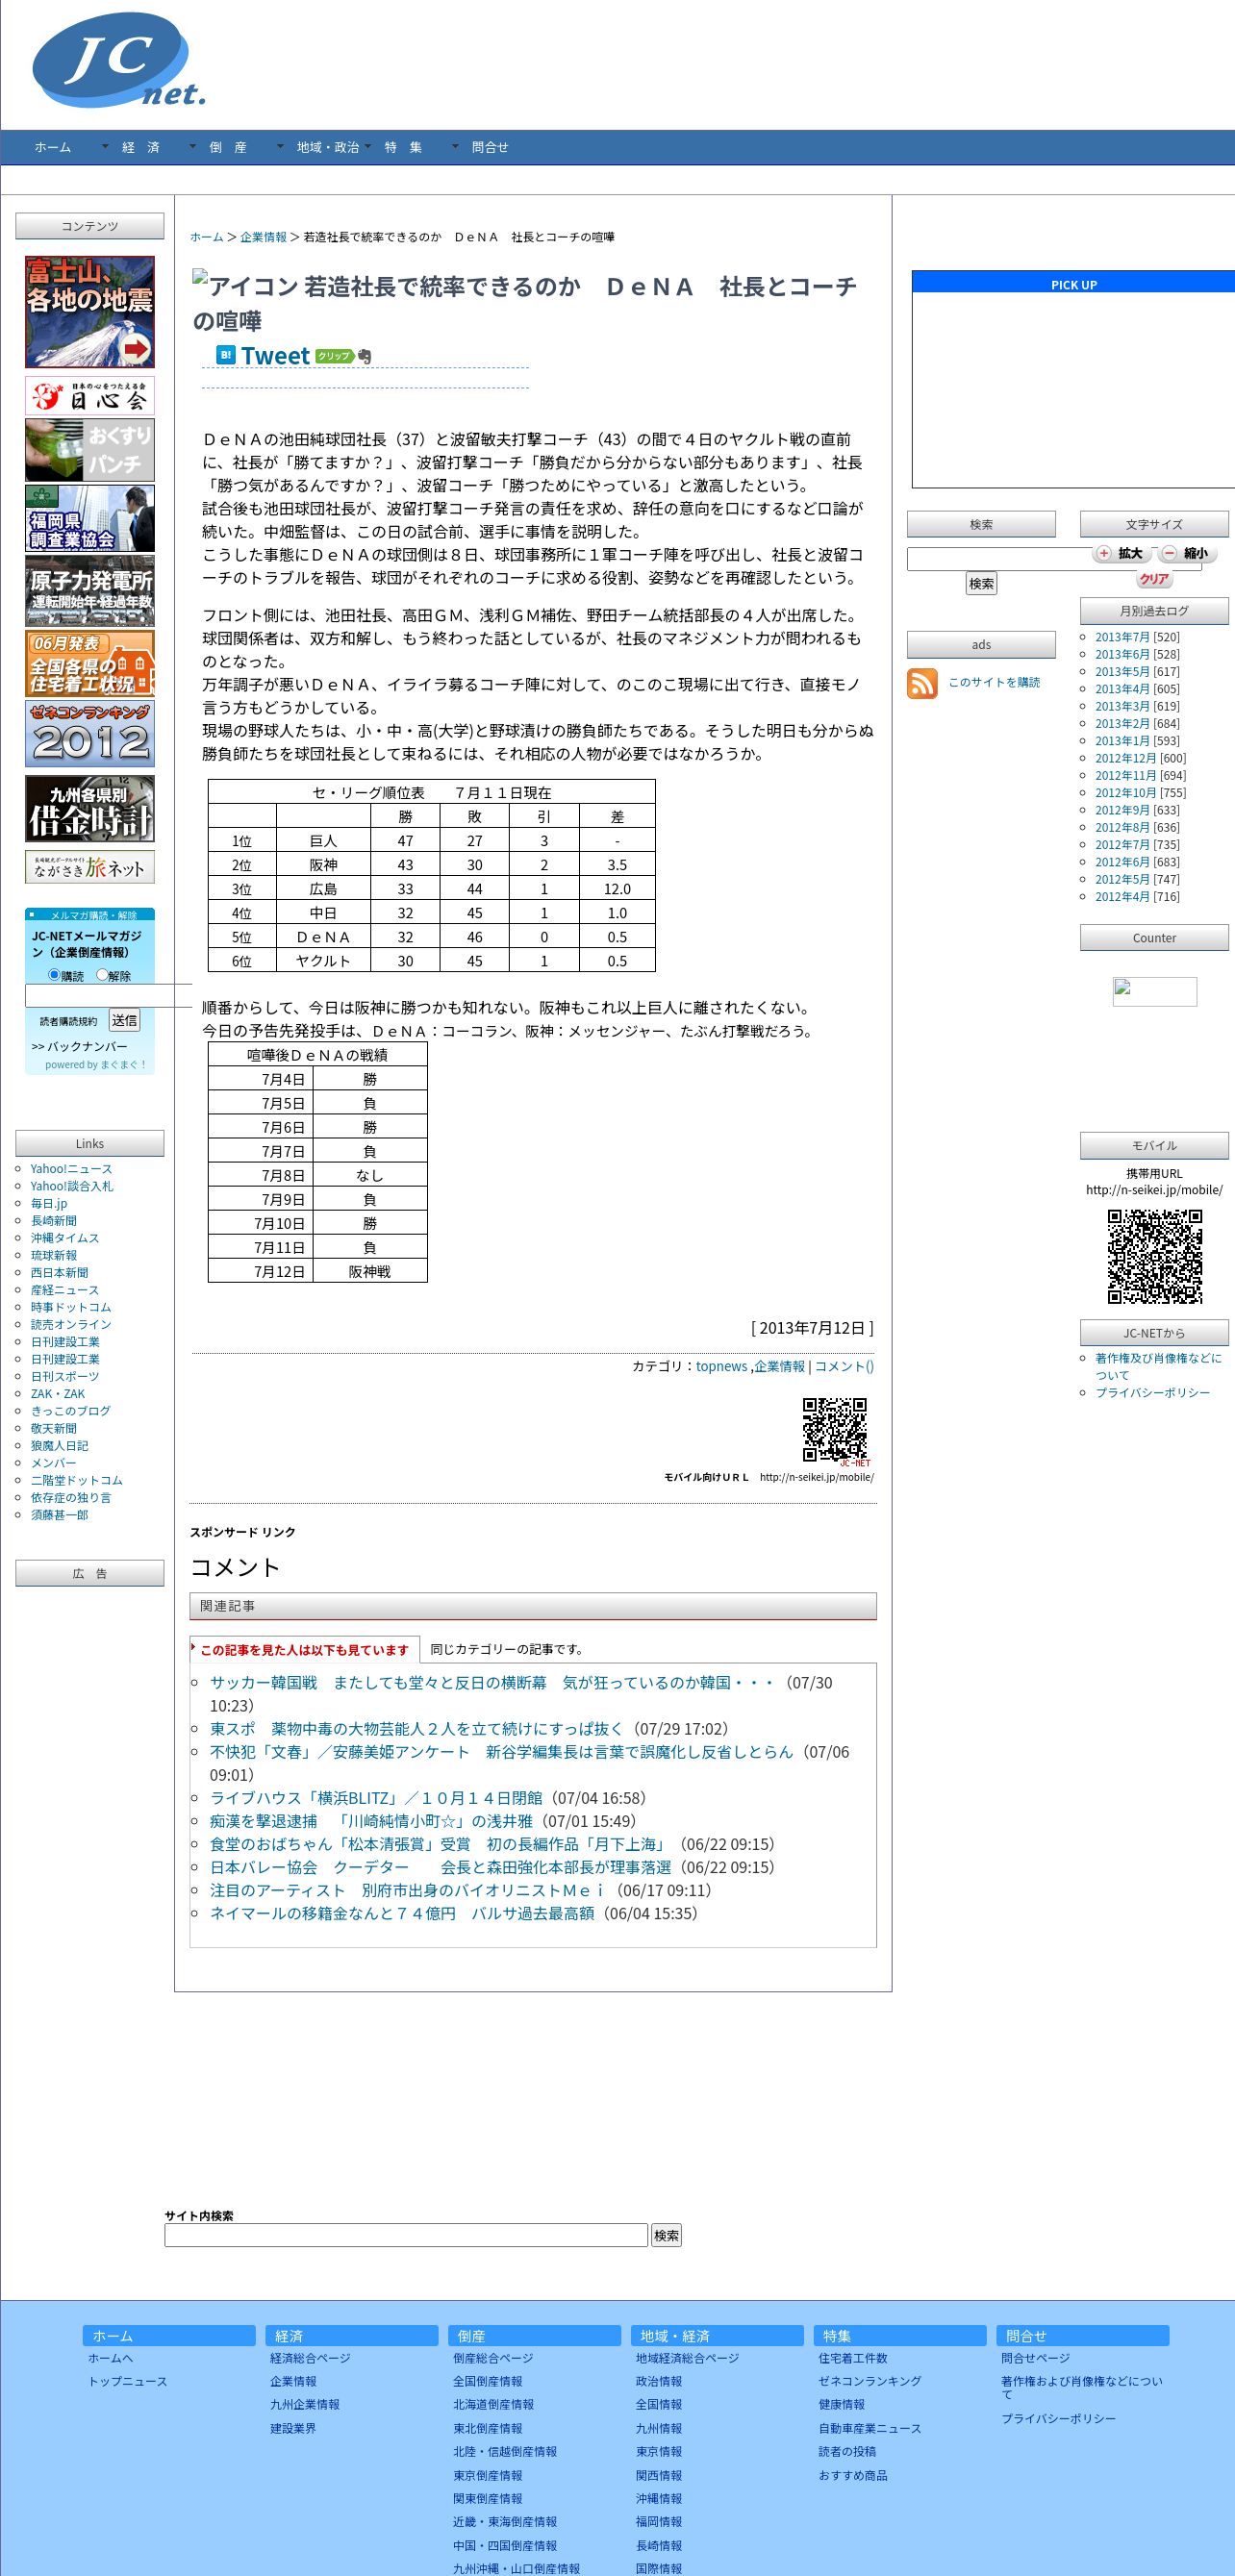Expand the 問合せ menu dropdown arrow
This screenshot has height=2576, width=1235.
pos(455,147)
